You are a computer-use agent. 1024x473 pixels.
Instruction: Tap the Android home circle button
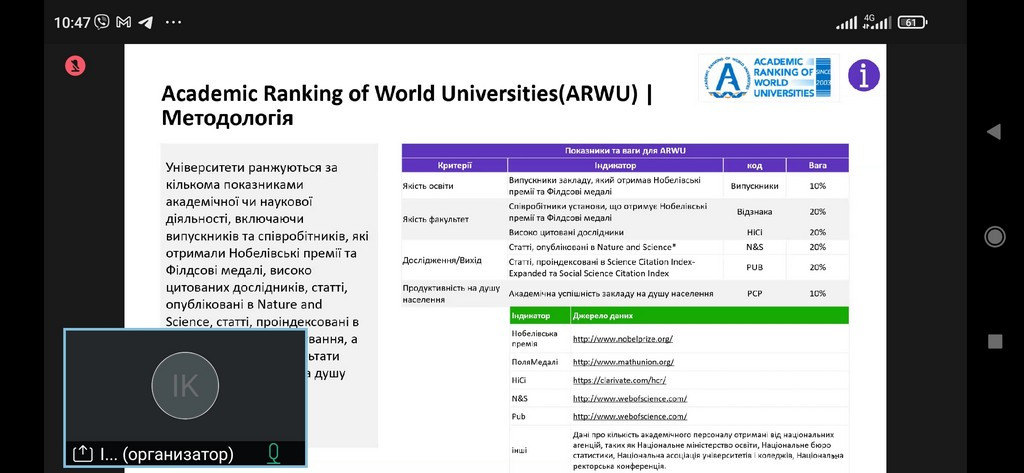994,236
